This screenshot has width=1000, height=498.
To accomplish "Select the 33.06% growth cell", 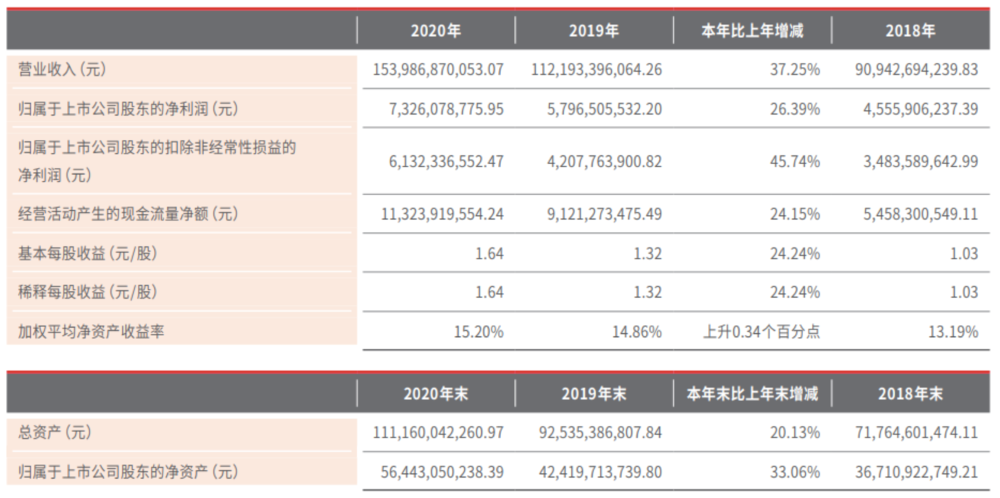I will coord(794,472).
